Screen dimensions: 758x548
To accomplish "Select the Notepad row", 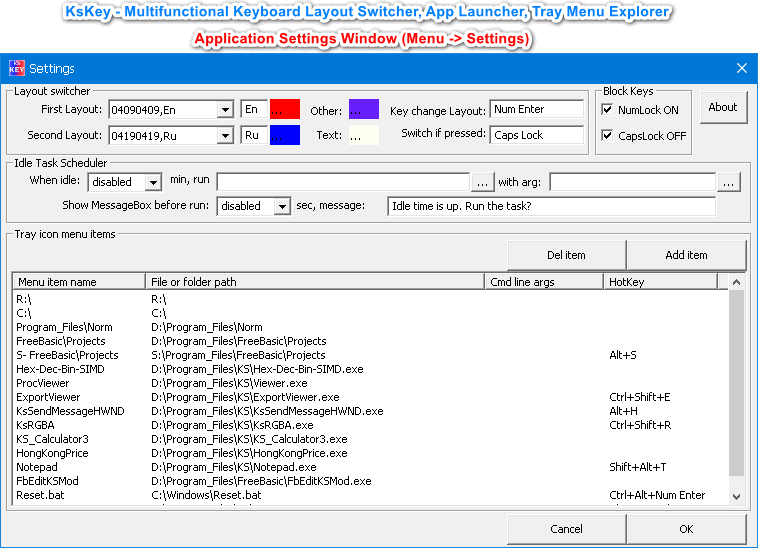I will [370, 468].
